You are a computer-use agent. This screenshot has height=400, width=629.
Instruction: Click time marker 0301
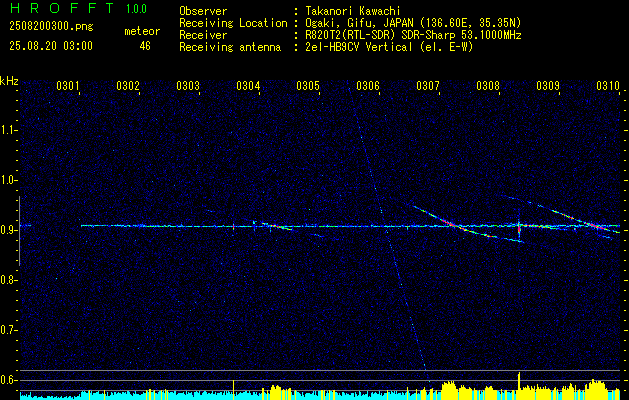coord(67,86)
